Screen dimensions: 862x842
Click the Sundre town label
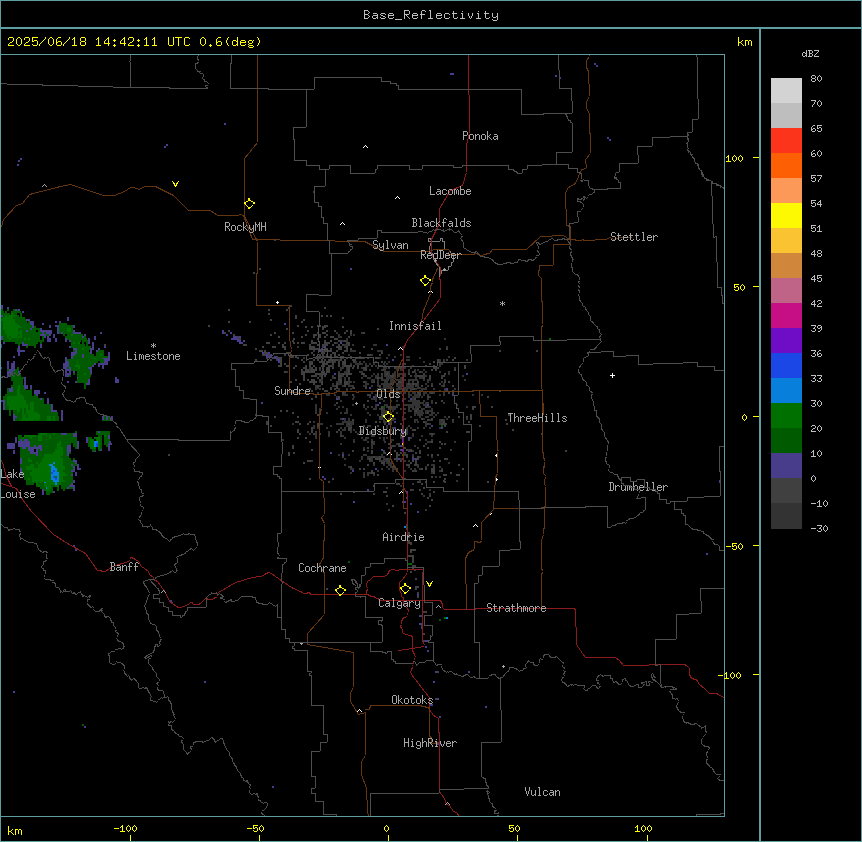(292, 391)
